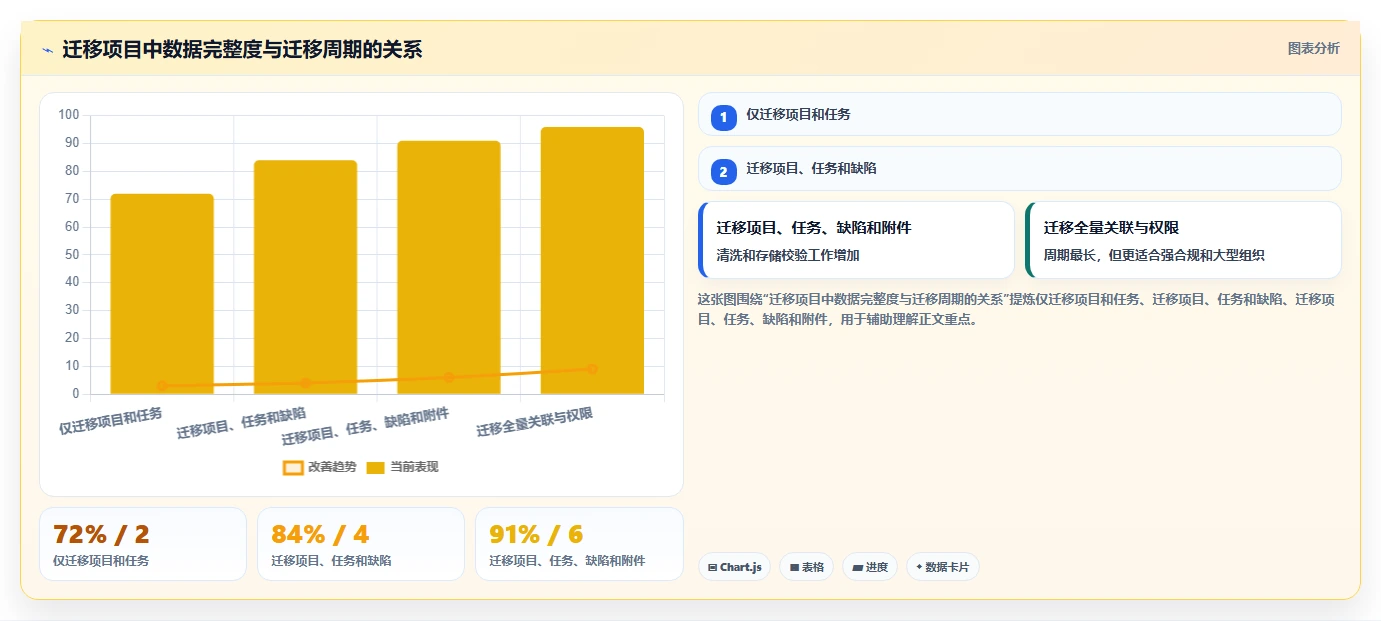This screenshot has height=621, width=1381.
Task: Click the 表格 tag
Action: coord(806,567)
